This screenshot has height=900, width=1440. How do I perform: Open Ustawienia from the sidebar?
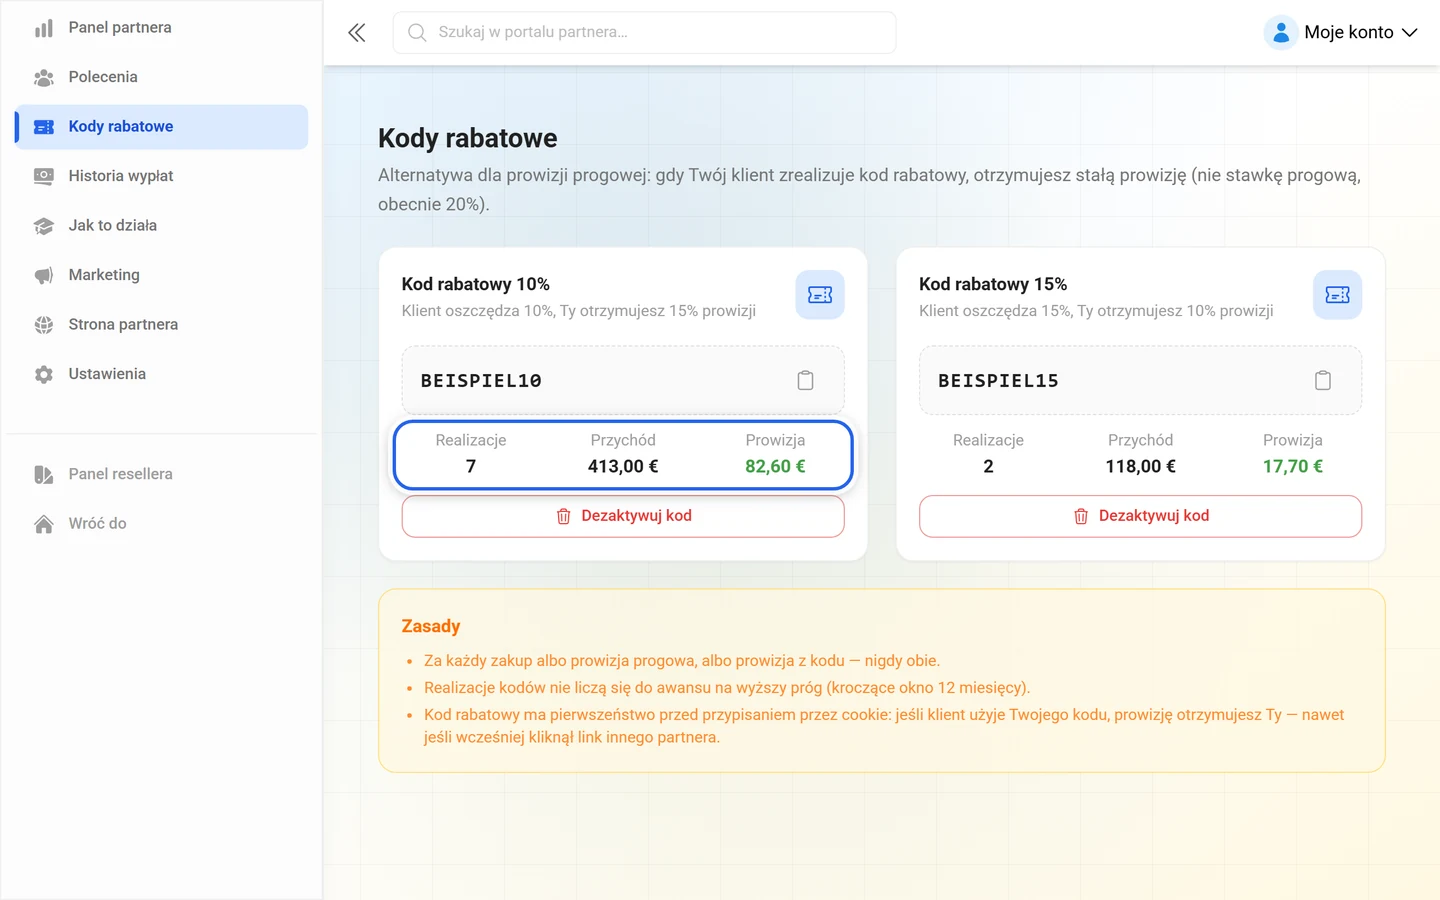tap(162, 374)
